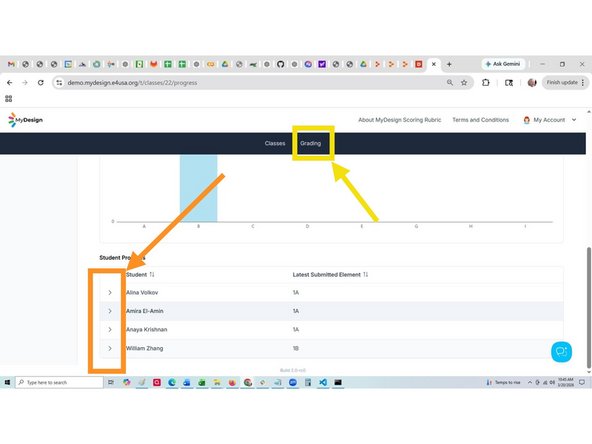Viewport: 592px width, 444px height.
Task: Open the Terms and Conditions link
Action: tap(480, 120)
